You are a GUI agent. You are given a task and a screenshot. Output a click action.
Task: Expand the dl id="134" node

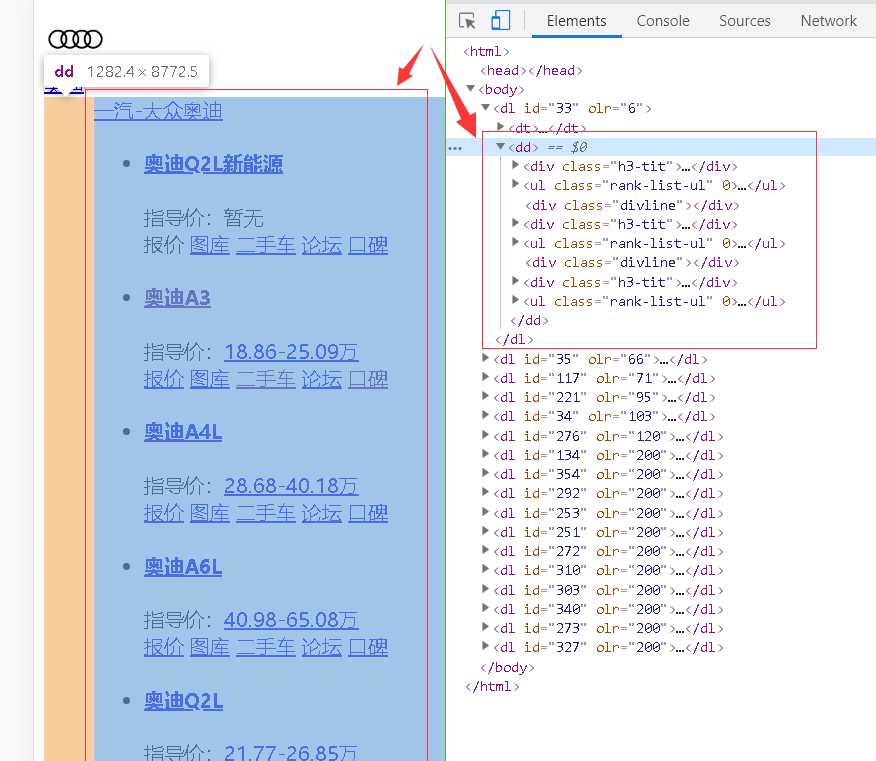[485, 454]
